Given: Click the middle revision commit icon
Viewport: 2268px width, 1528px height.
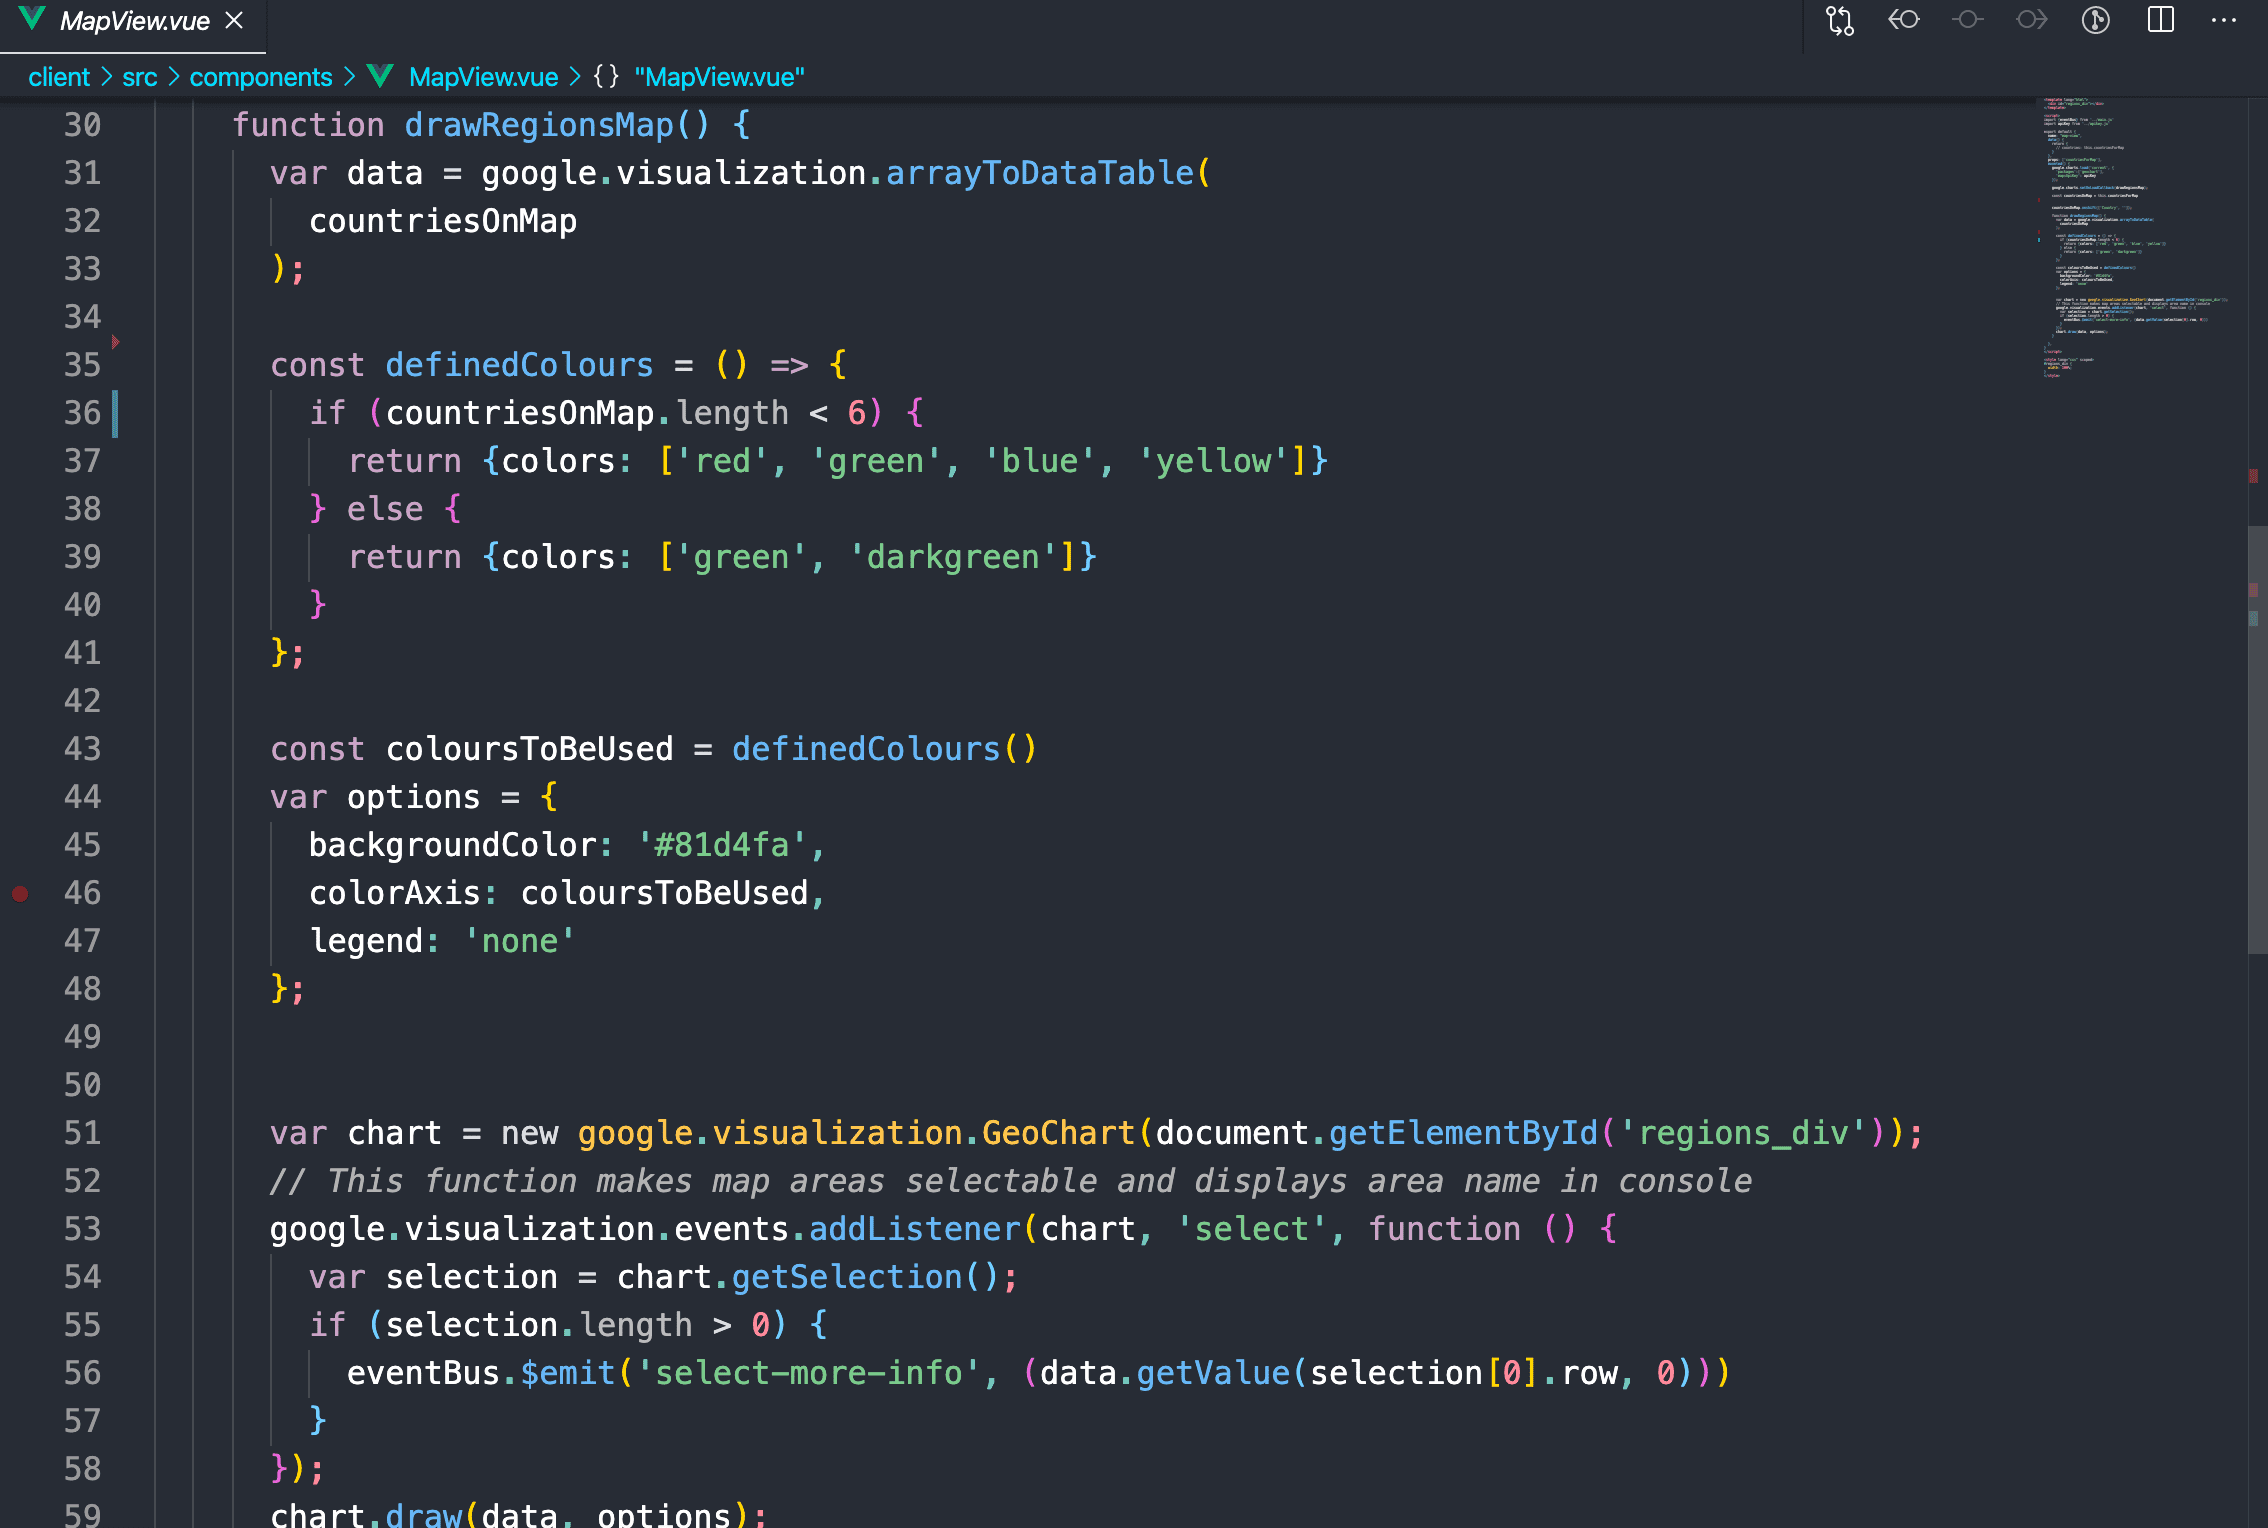Looking at the screenshot, I should click(1967, 21).
